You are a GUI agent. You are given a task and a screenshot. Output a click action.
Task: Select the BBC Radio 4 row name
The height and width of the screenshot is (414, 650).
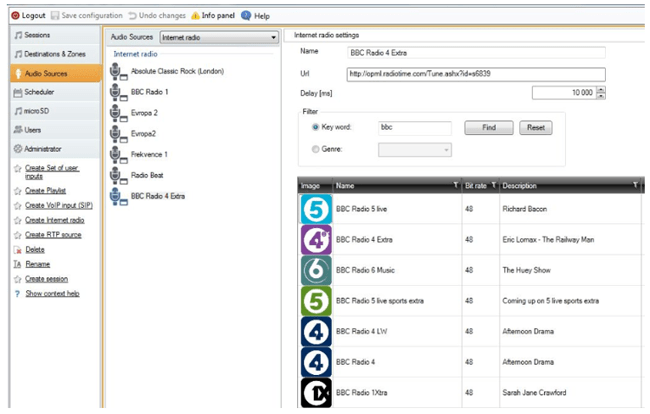pos(355,362)
